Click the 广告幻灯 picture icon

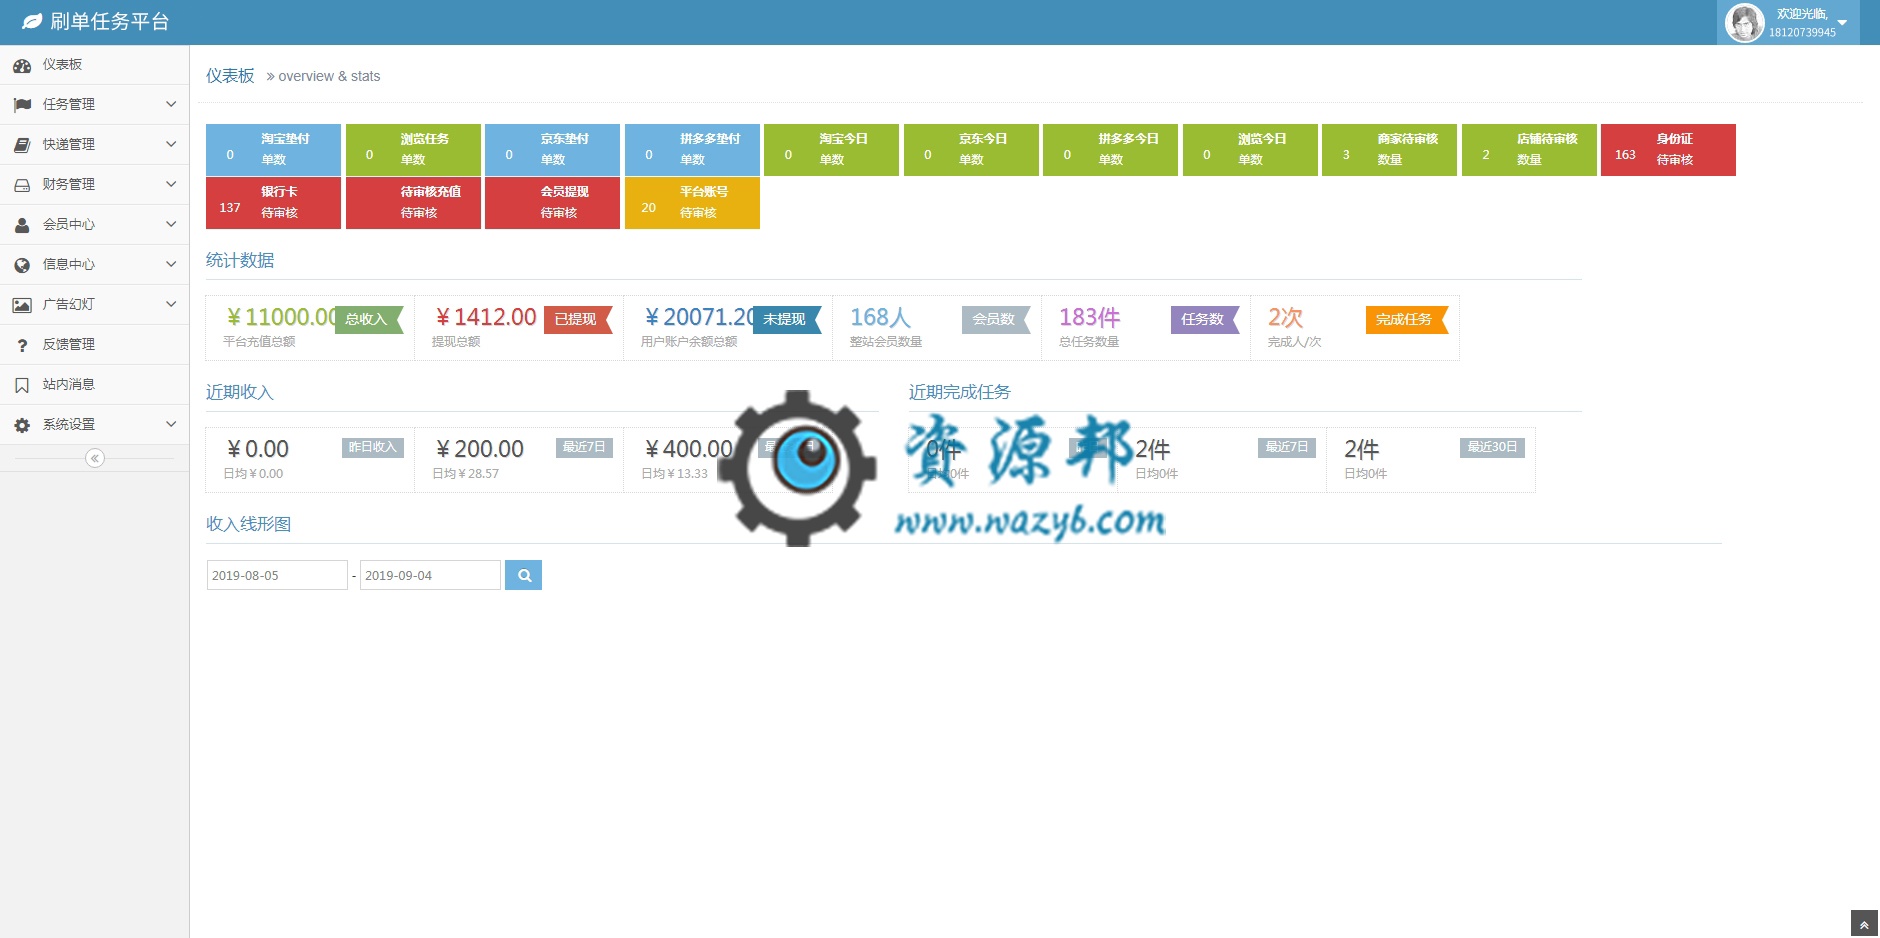pyautogui.click(x=22, y=305)
